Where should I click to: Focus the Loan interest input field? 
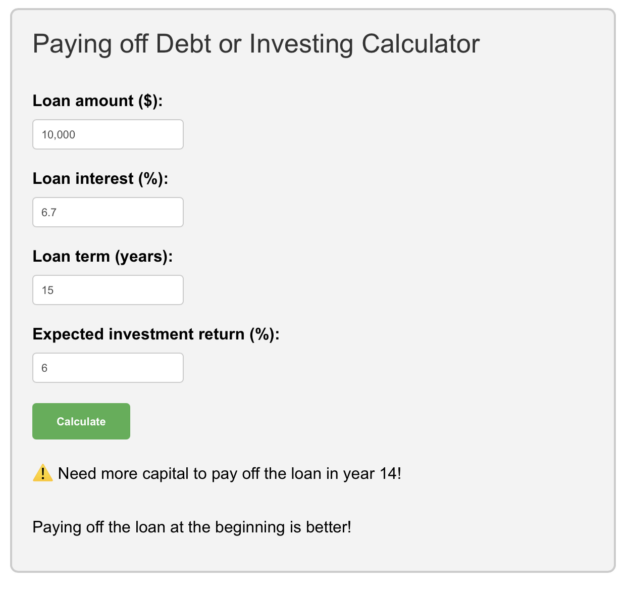pos(108,212)
